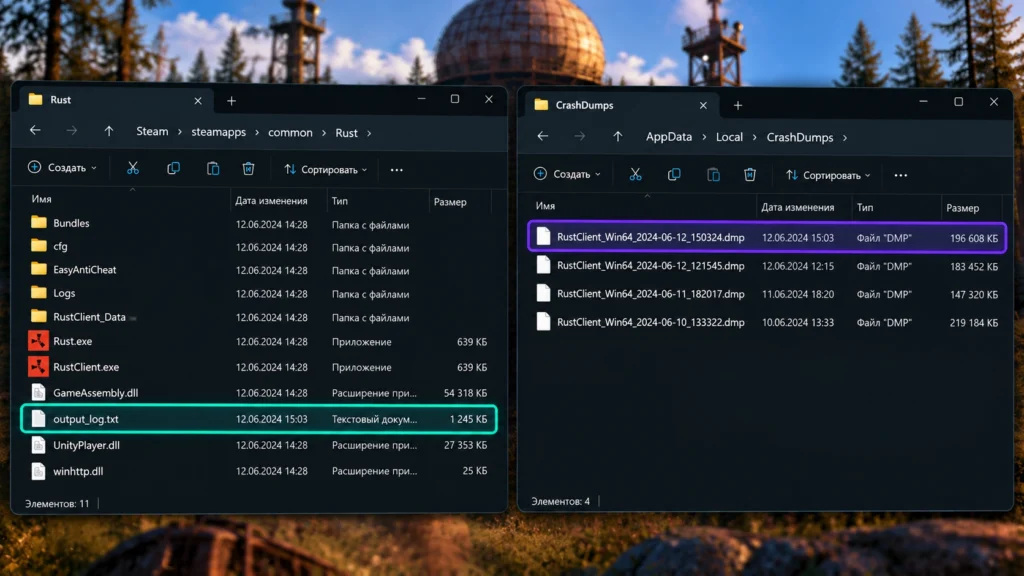The width and height of the screenshot is (1024, 576).
Task: Select RustClient_Win64_2024-06-10_133322.dmp file
Action: [767, 322]
